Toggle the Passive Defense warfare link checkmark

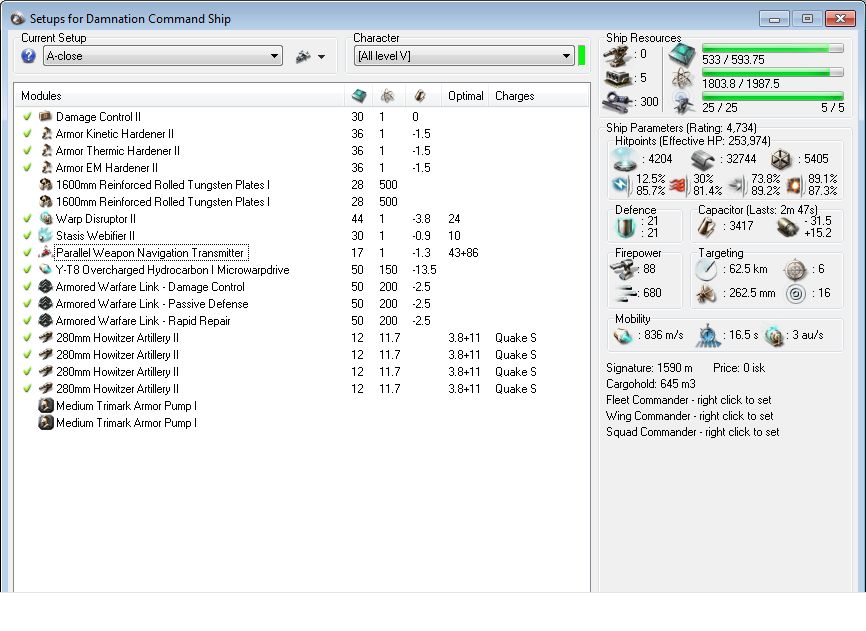pos(27,304)
